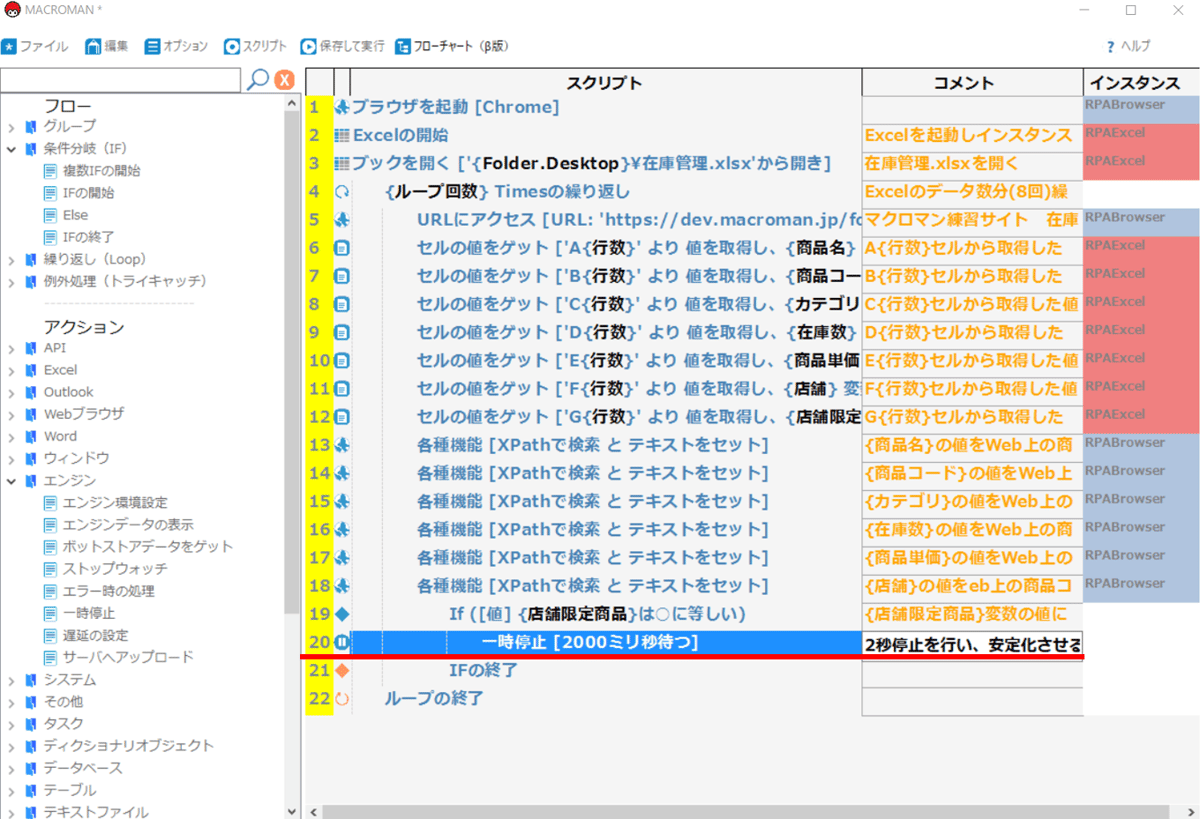Click browser icon on row 5
This screenshot has width=1200, height=819.
(x=342, y=219)
